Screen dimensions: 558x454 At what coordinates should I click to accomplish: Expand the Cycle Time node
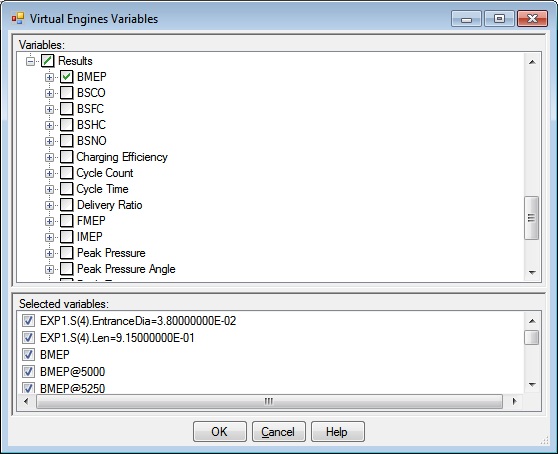49,189
